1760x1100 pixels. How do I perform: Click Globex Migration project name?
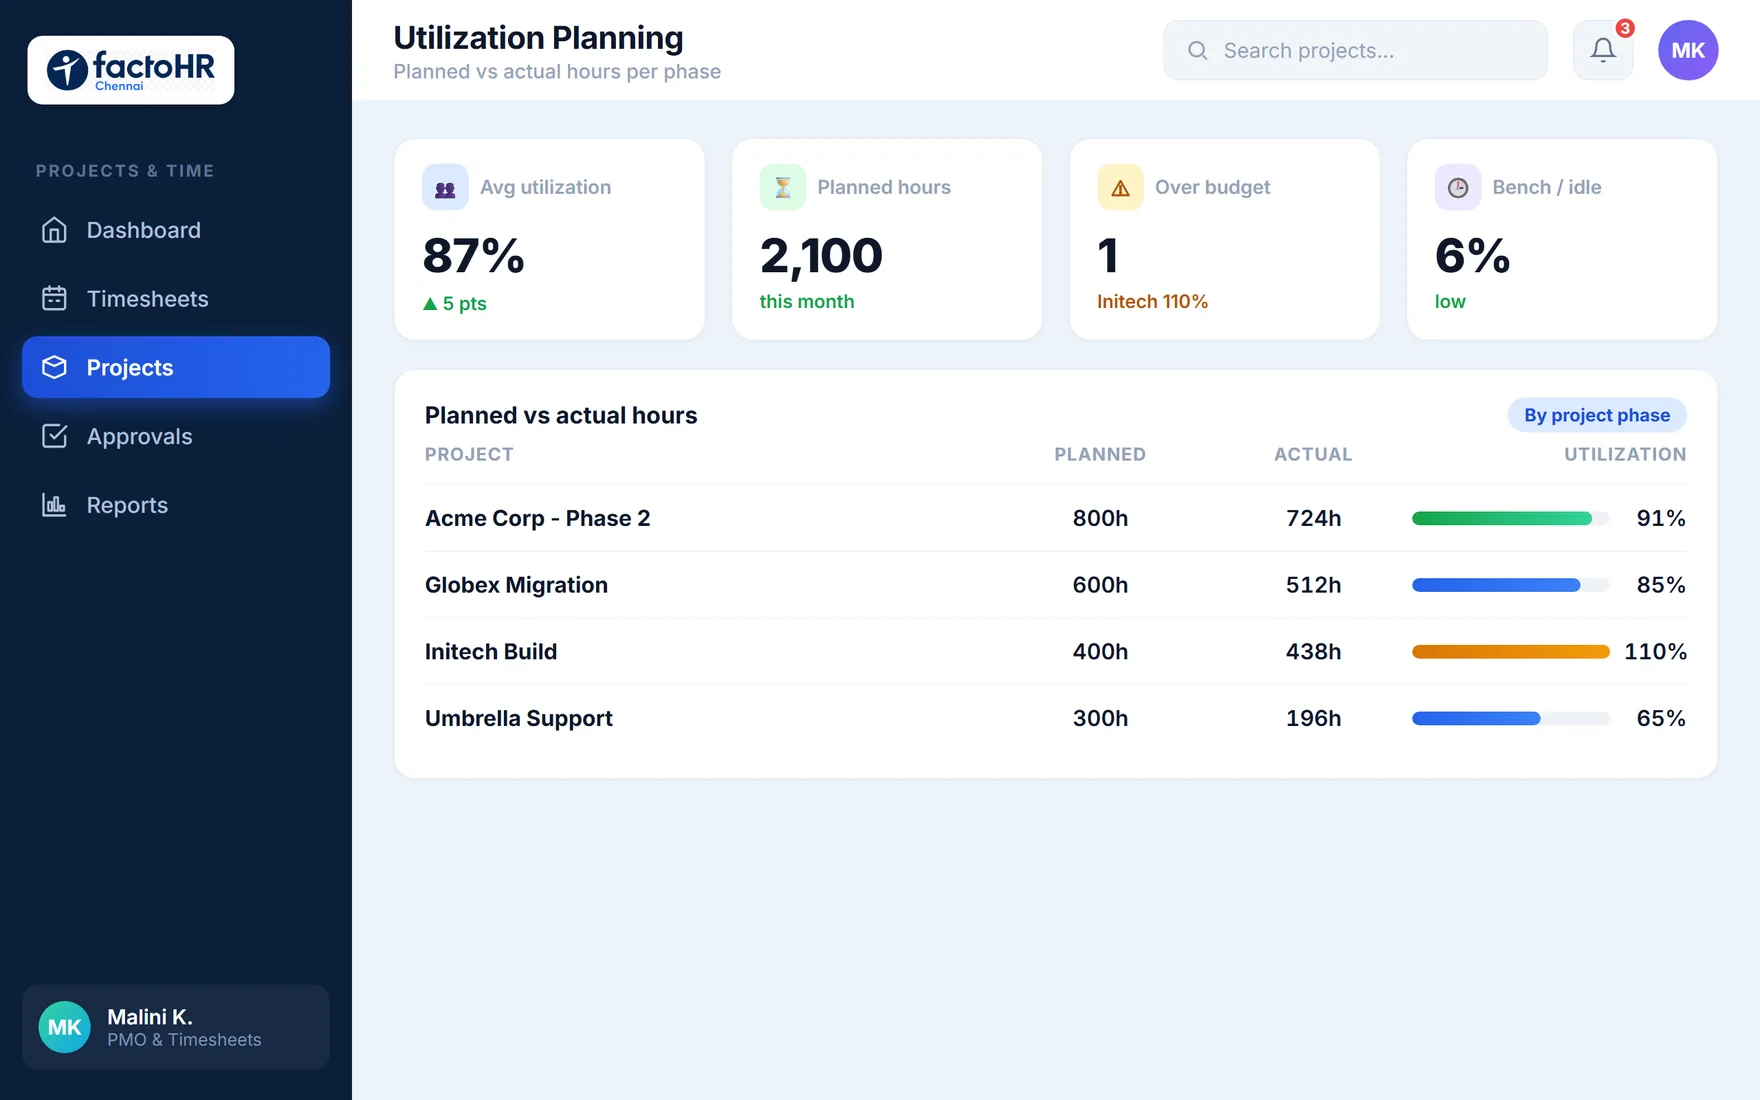(516, 585)
